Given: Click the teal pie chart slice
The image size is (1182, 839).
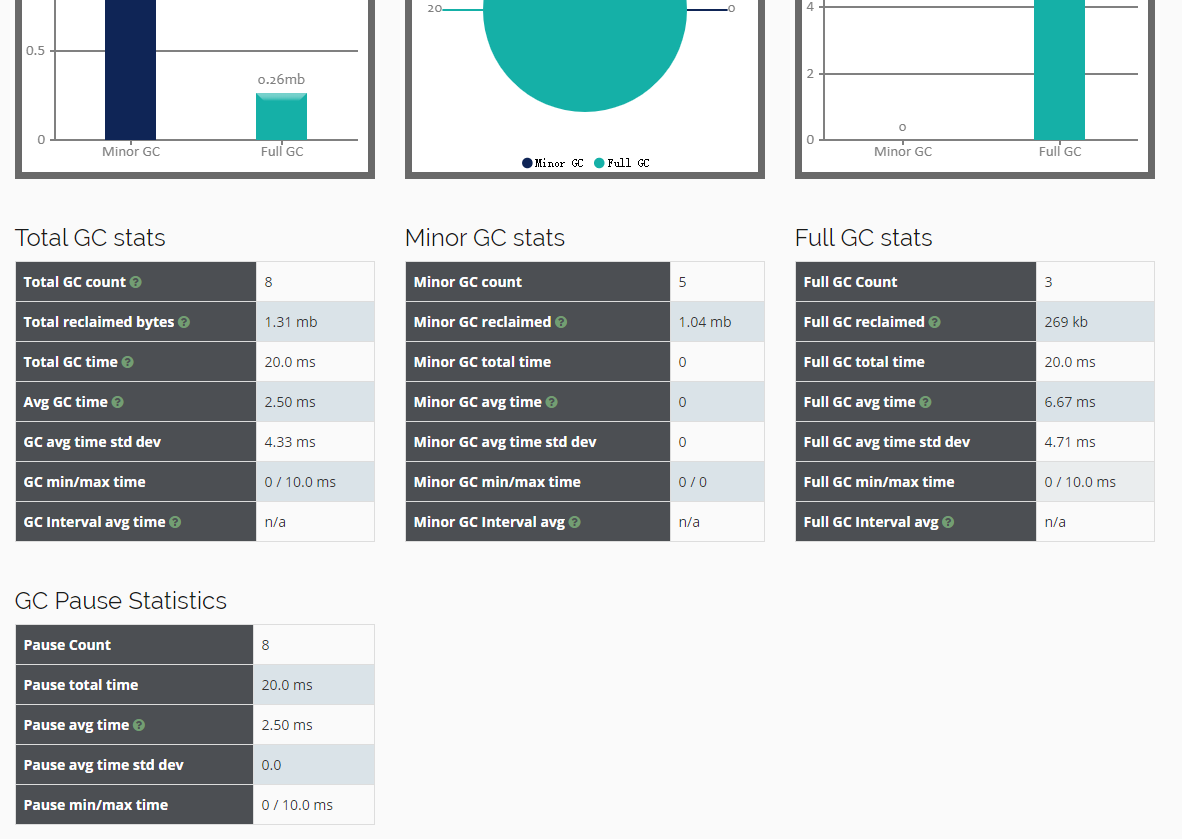Looking at the screenshot, I should (585, 45).
